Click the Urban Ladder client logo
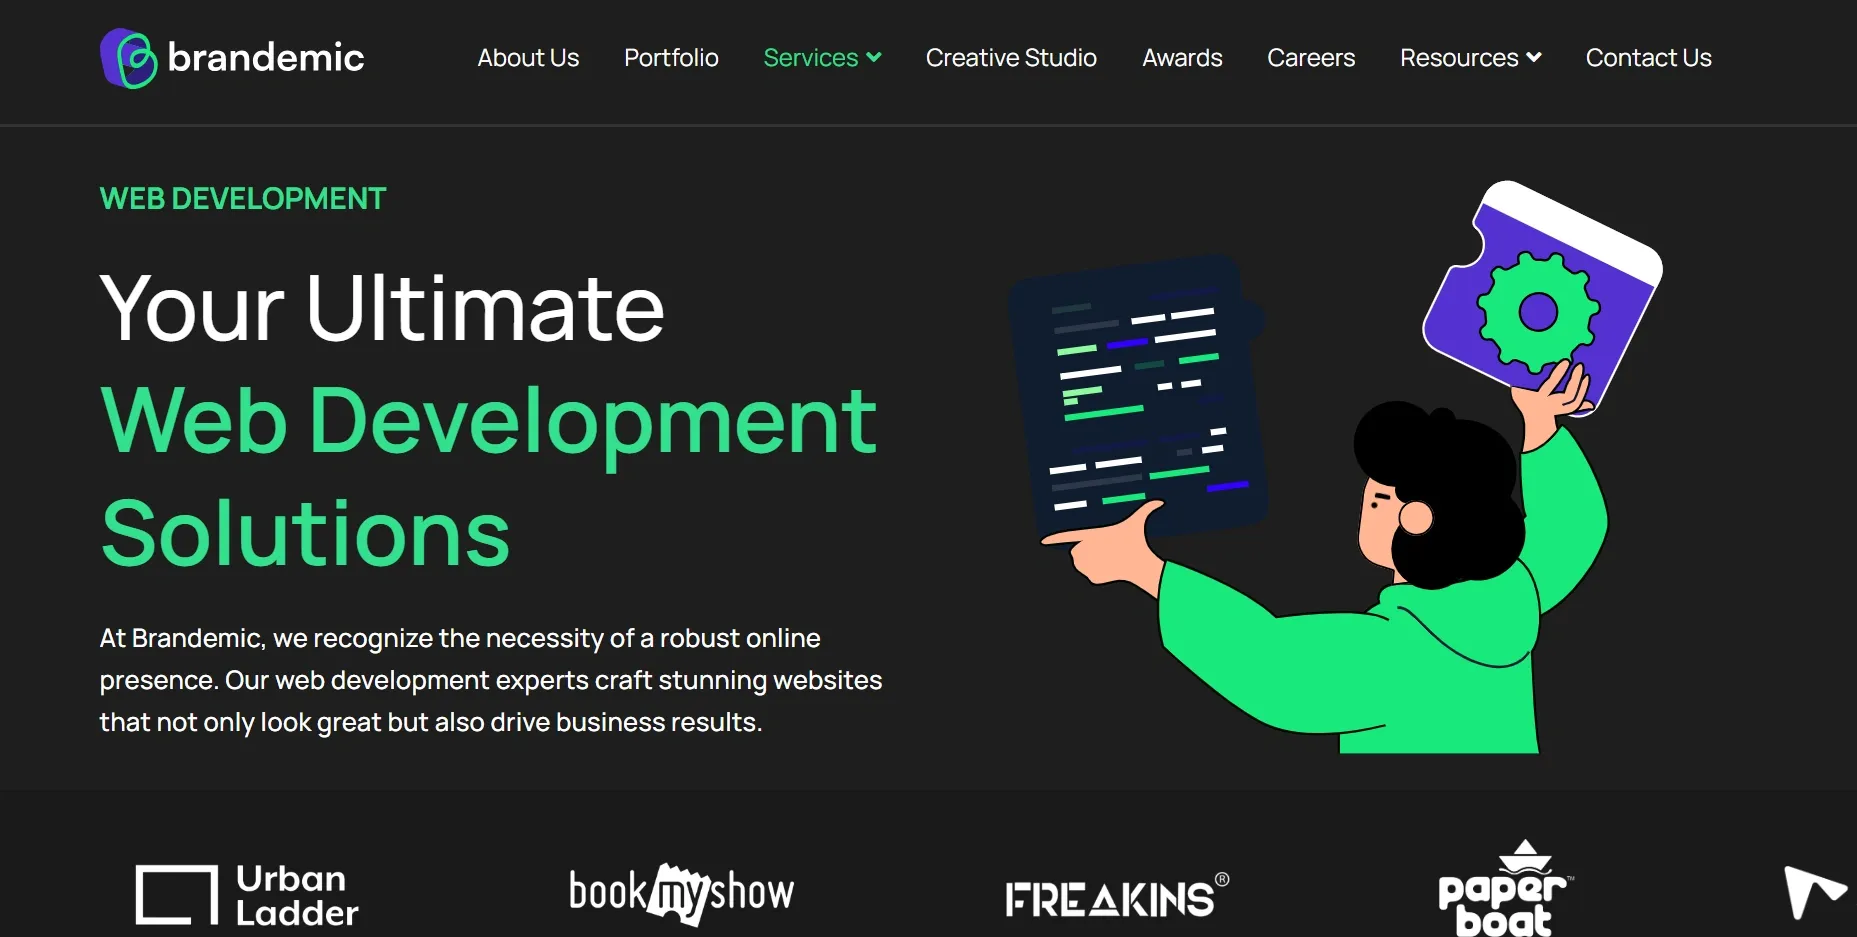Viewport: 1857px width, 937px height. tap(247, 895)
